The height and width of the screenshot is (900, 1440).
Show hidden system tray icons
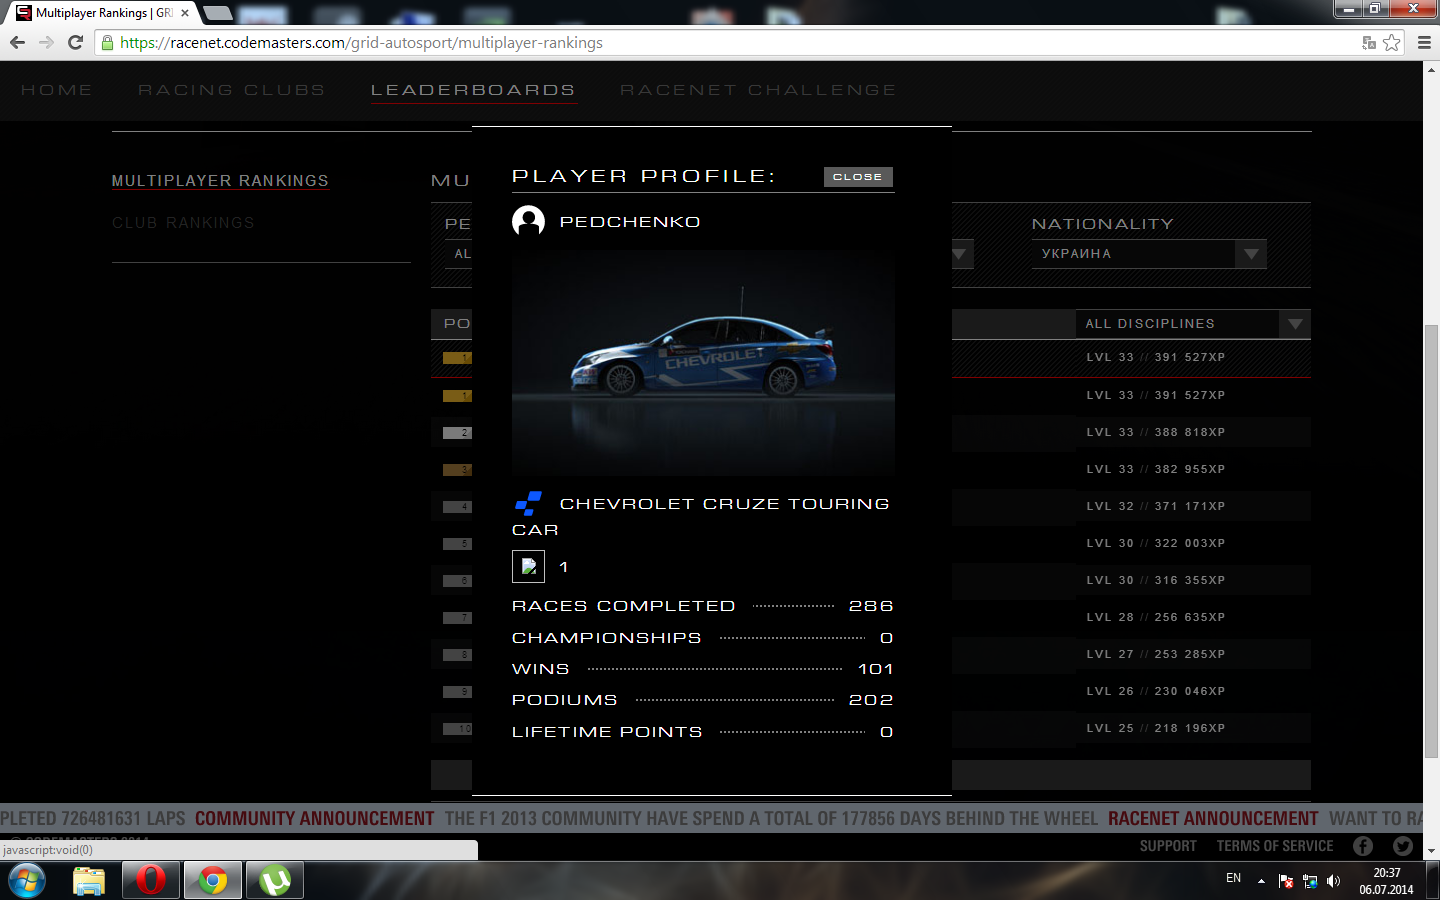(1261, 881)
